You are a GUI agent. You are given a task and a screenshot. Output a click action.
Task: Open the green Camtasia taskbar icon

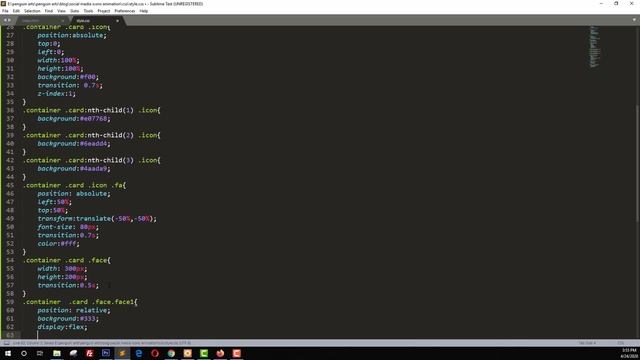tap(204, 353)
